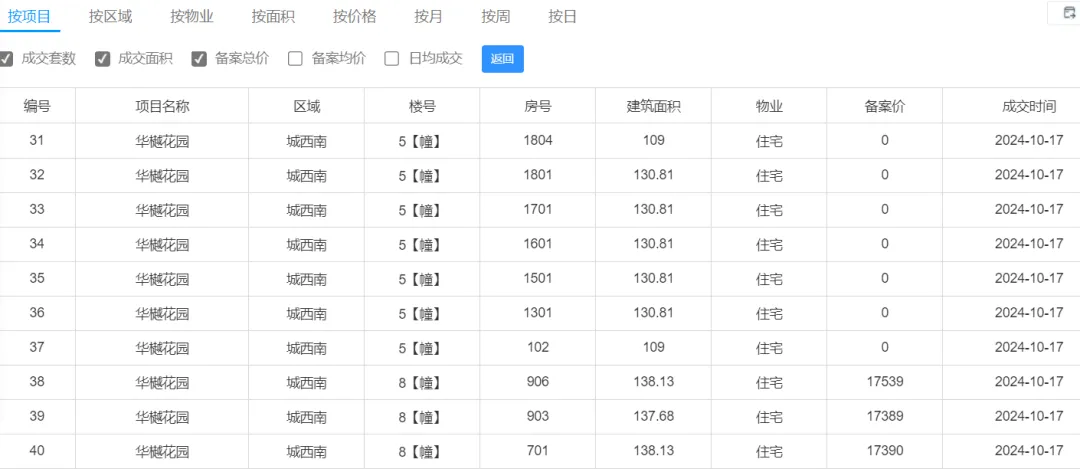Open the 按月 tab
This screenshot has height=469, width=1080.
[428, 17]
